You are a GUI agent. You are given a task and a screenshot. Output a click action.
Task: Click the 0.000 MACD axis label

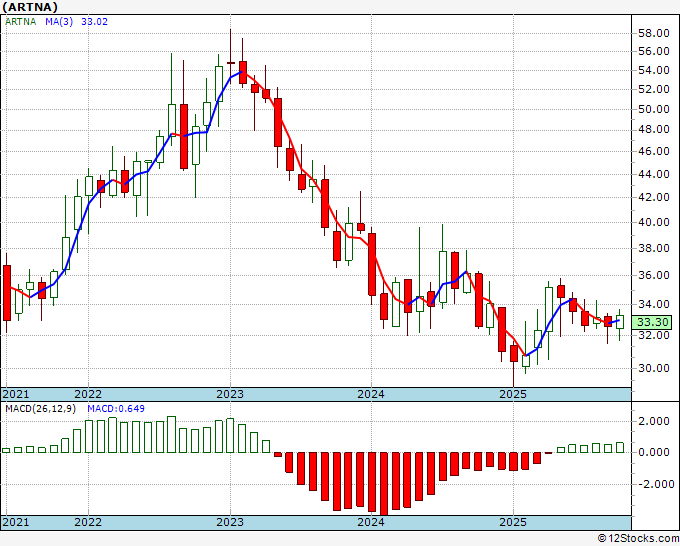click(654, 452)
